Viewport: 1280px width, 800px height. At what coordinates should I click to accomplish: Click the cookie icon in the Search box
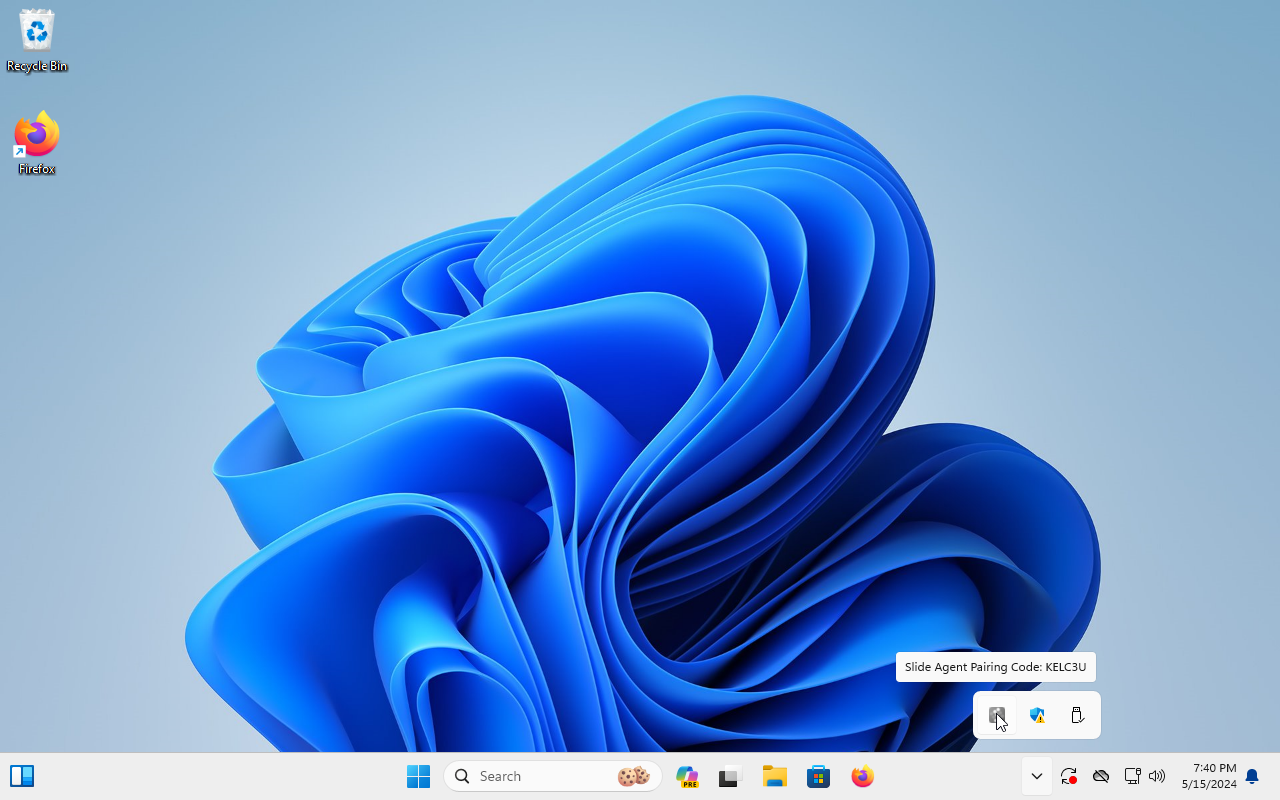pos(634,776)
